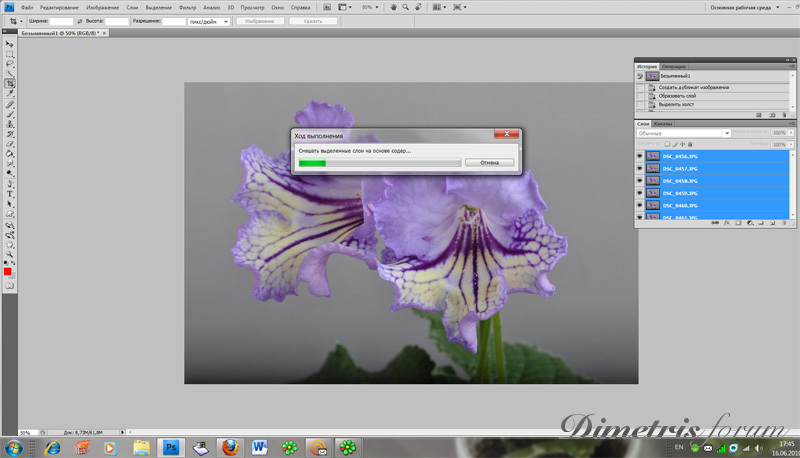This screenshot has width=800, height=458.
Task: Open the "пикс/дюйм" resolution units dropdown
Action: 208,20
